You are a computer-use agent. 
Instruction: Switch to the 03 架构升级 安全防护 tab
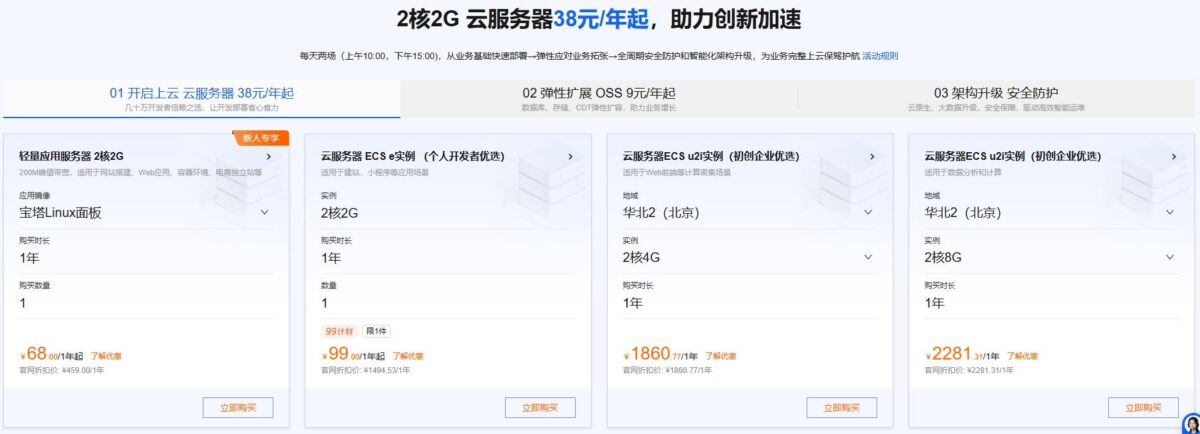[996, 98]
